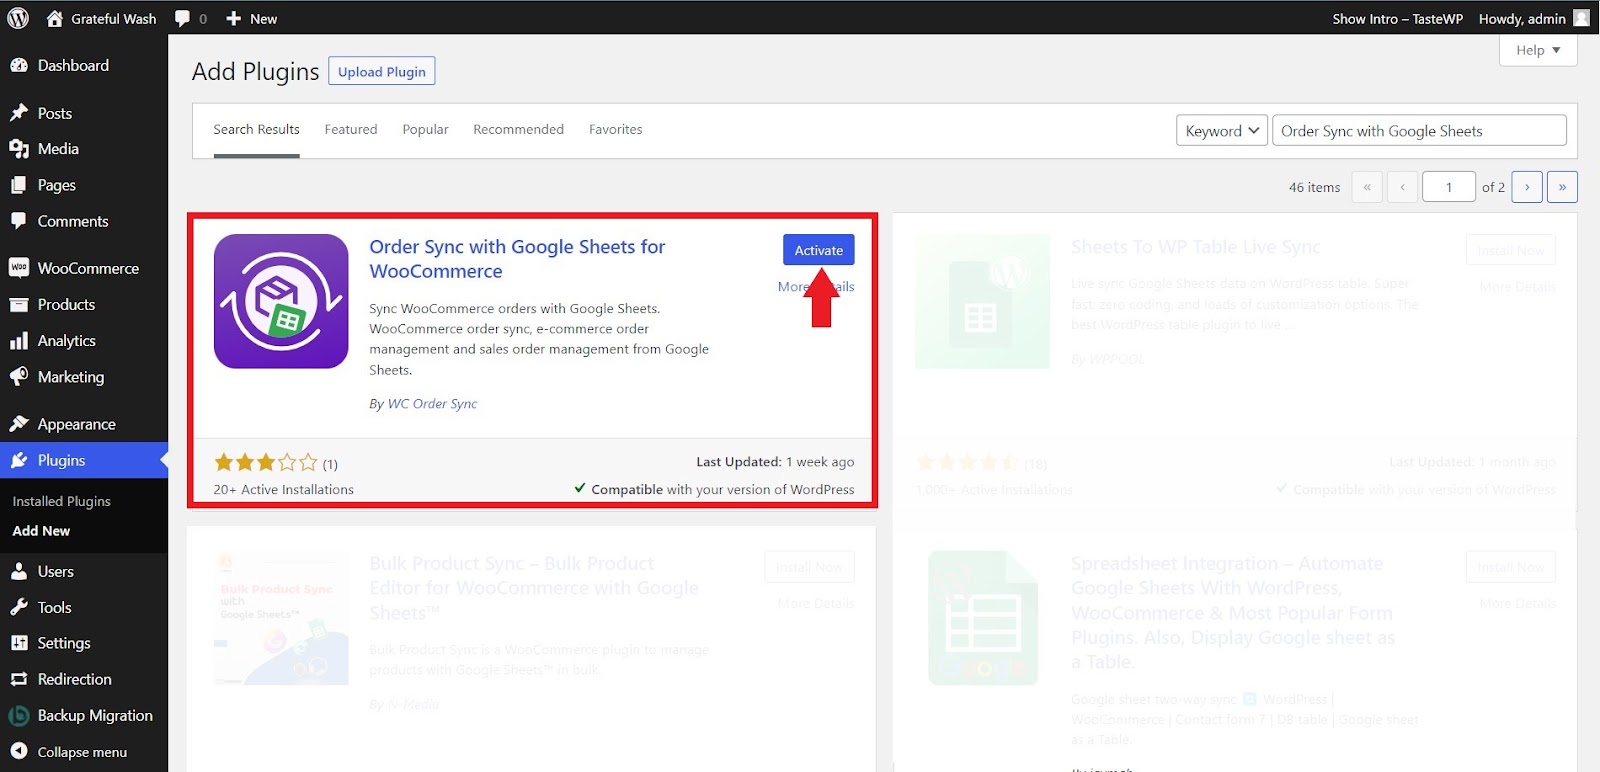Click the Pages icon in sidebar
The width and height of the screenshot is (1600, 772).
[x=19, y=185]
